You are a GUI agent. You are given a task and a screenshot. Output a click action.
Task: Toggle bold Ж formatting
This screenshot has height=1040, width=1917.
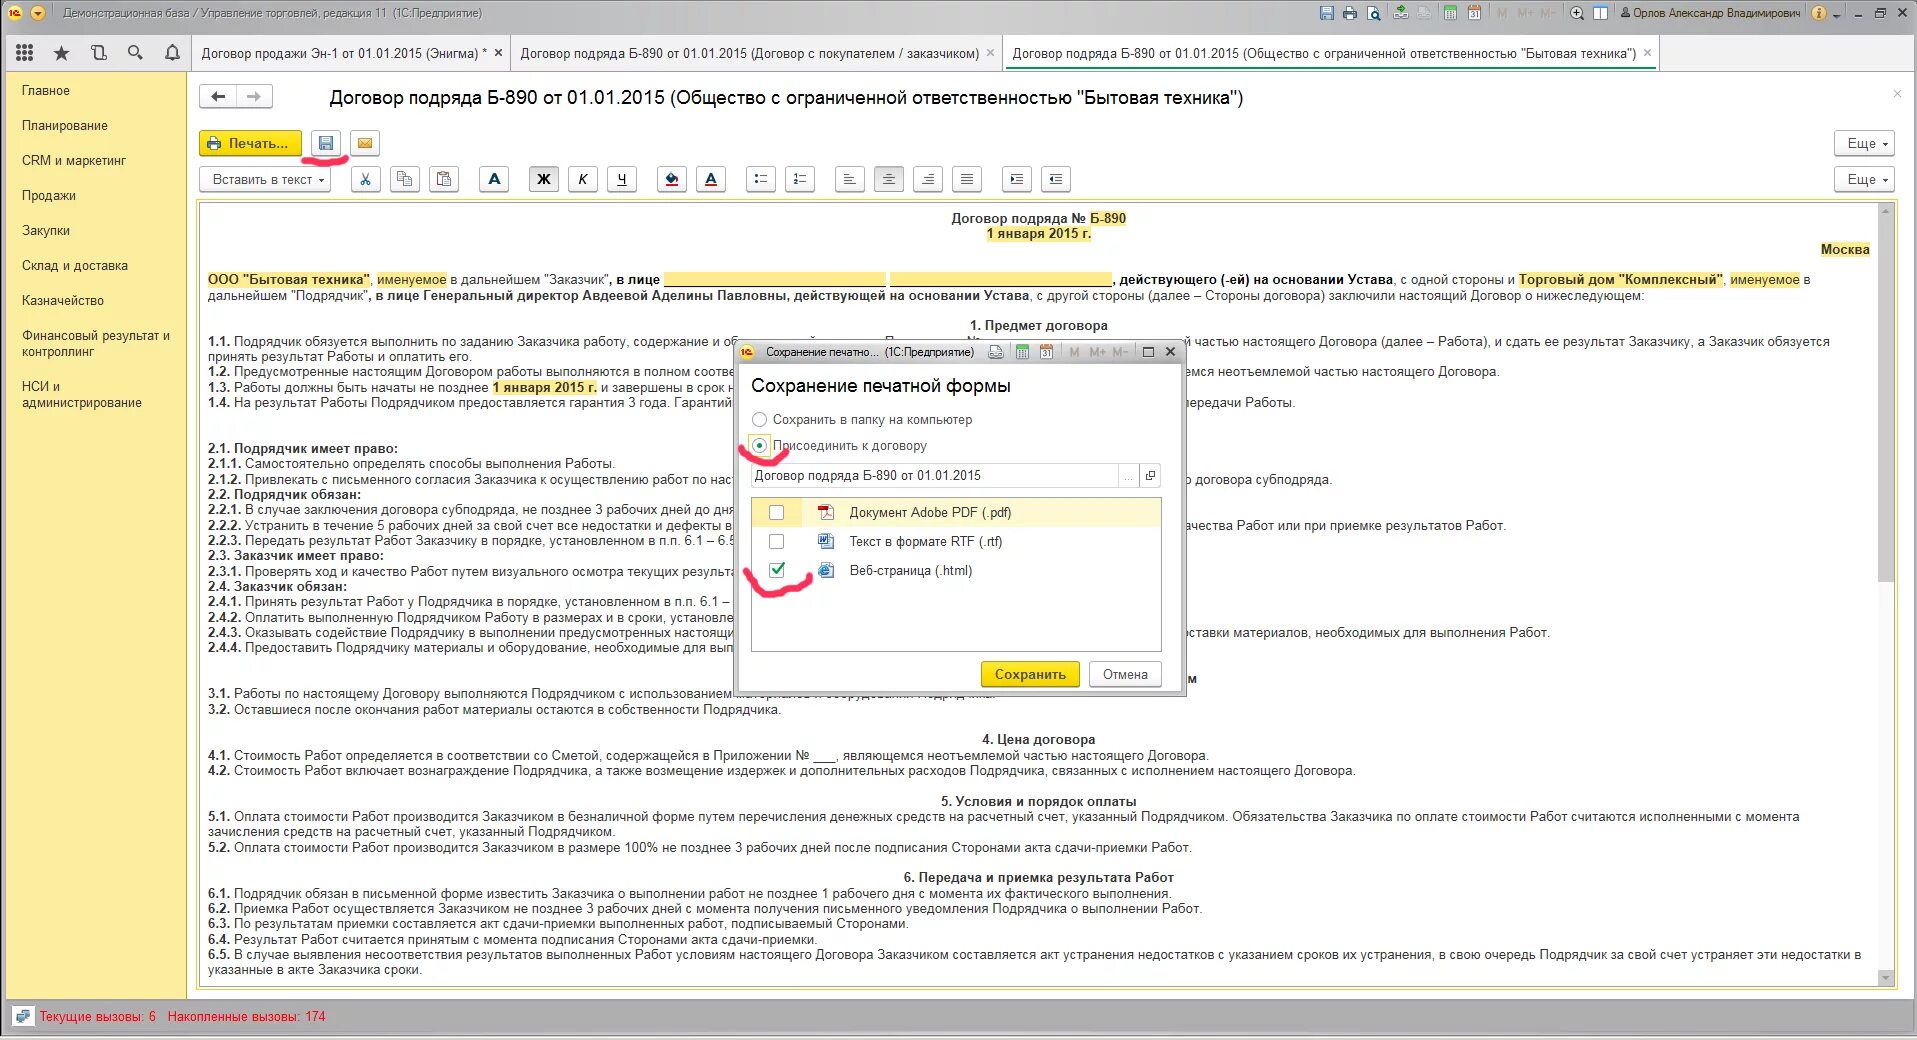pos(544,179)
